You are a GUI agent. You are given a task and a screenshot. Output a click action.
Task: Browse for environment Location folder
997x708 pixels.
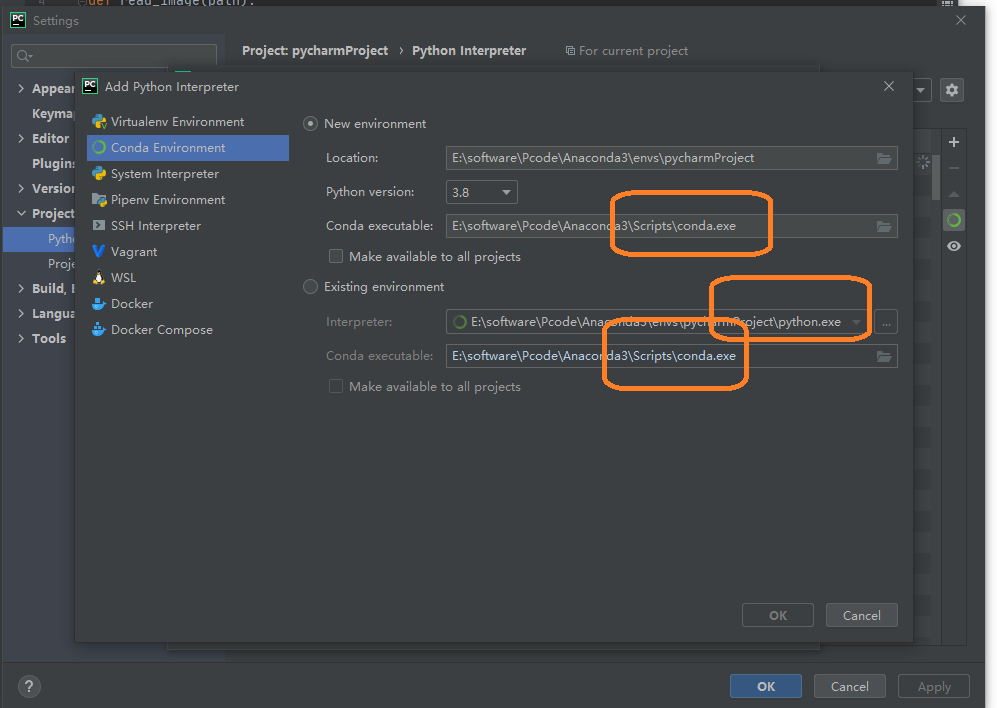884,158
